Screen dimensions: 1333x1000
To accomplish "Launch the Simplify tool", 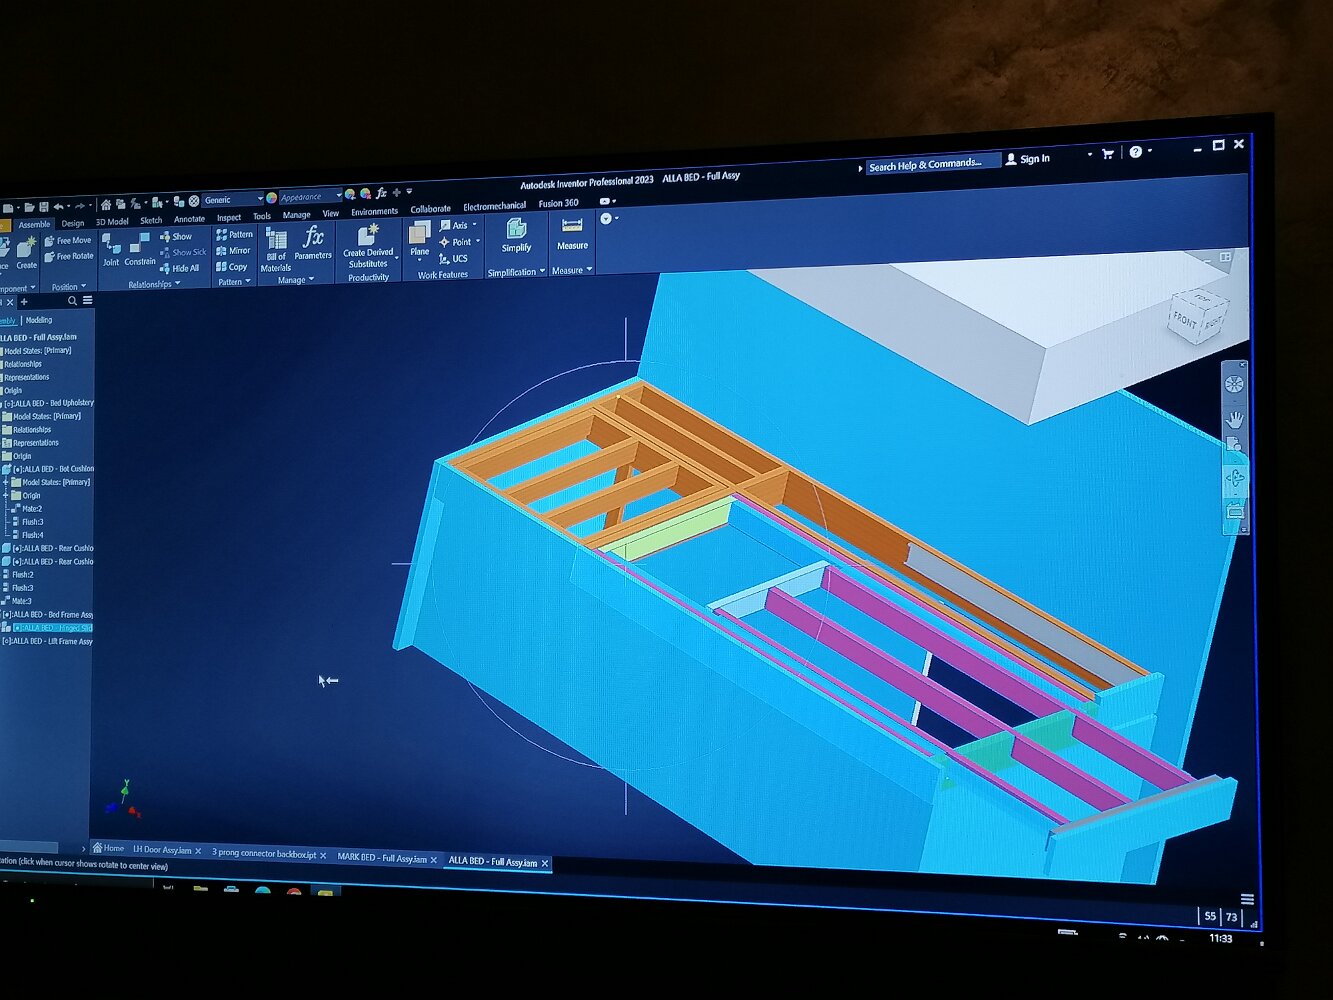I will [x=516, y=233].
